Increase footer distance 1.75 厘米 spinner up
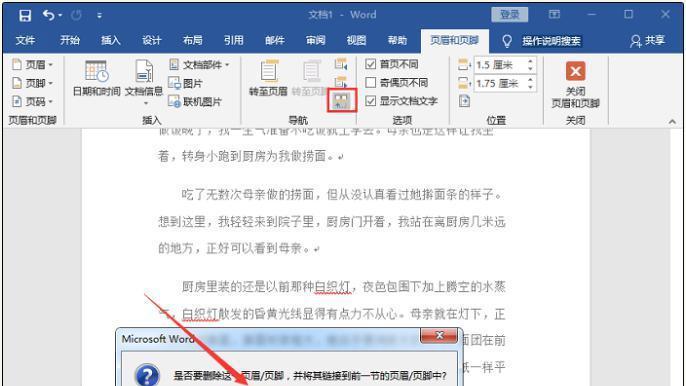 click(x=530, y=80)
